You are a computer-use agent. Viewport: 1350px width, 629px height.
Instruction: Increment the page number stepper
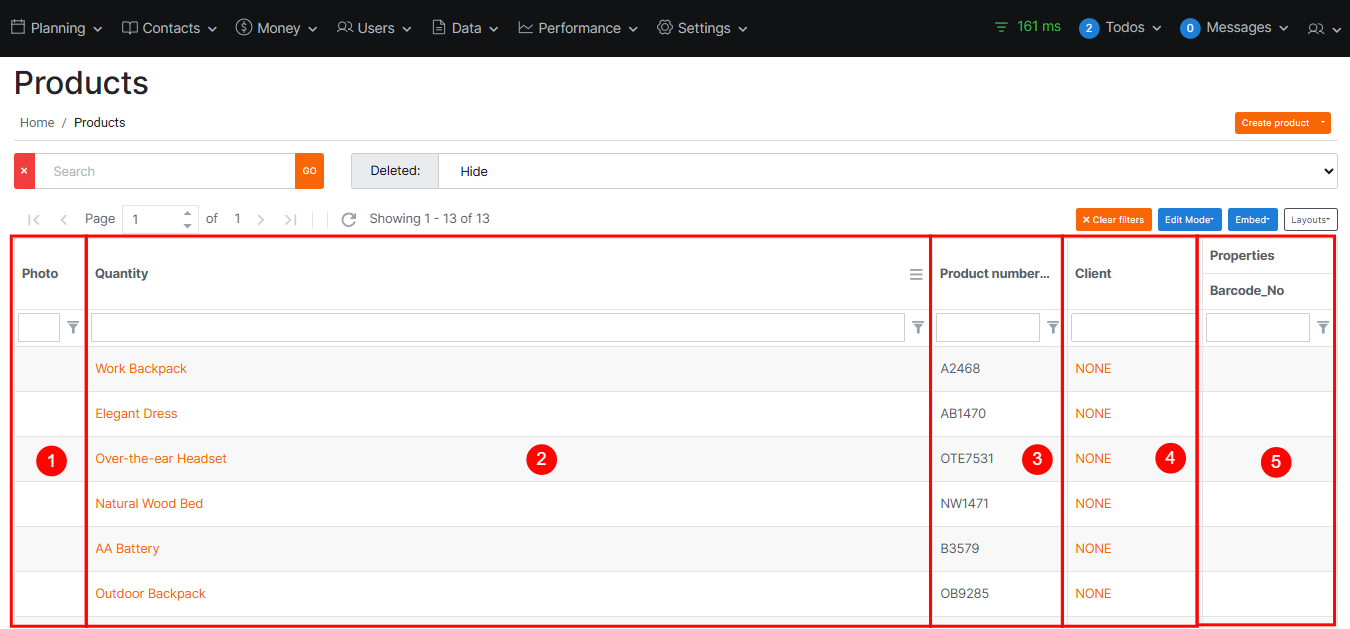(187, 213)
